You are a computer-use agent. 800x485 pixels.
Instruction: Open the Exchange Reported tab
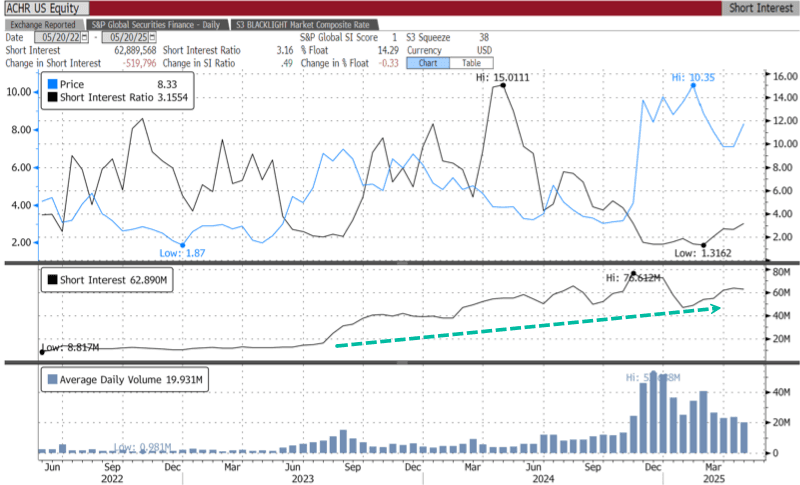[x=43, y=23]
